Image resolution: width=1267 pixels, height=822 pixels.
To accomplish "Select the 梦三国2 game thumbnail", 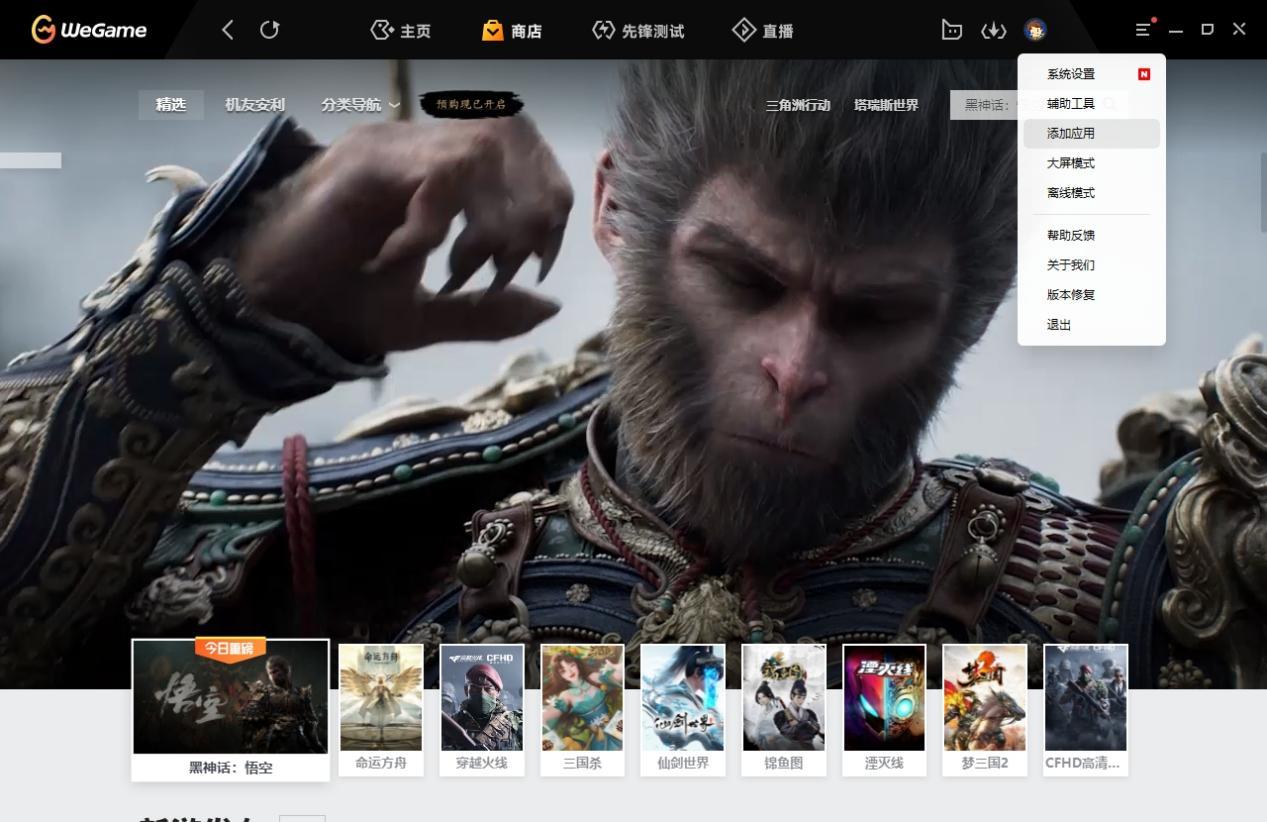I will [x=985, y=709].
